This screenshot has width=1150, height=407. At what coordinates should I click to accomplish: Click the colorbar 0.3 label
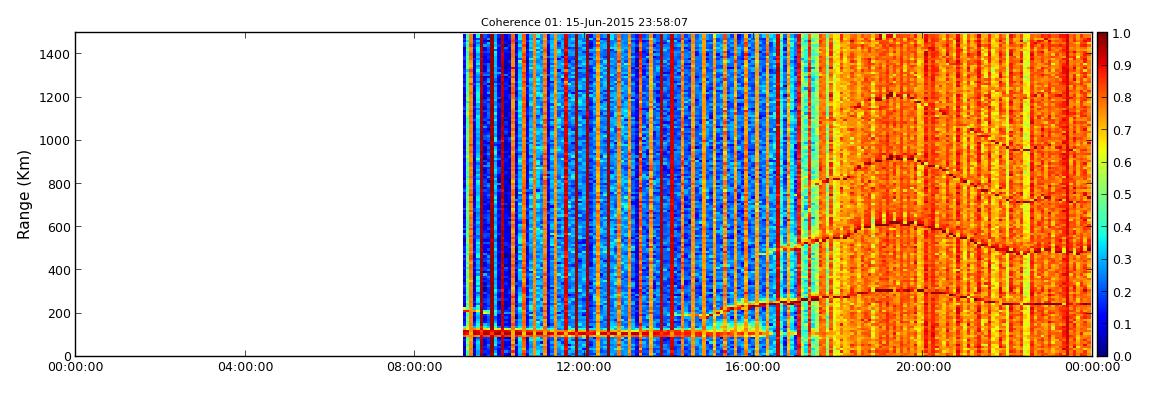tap(1122, 260)
